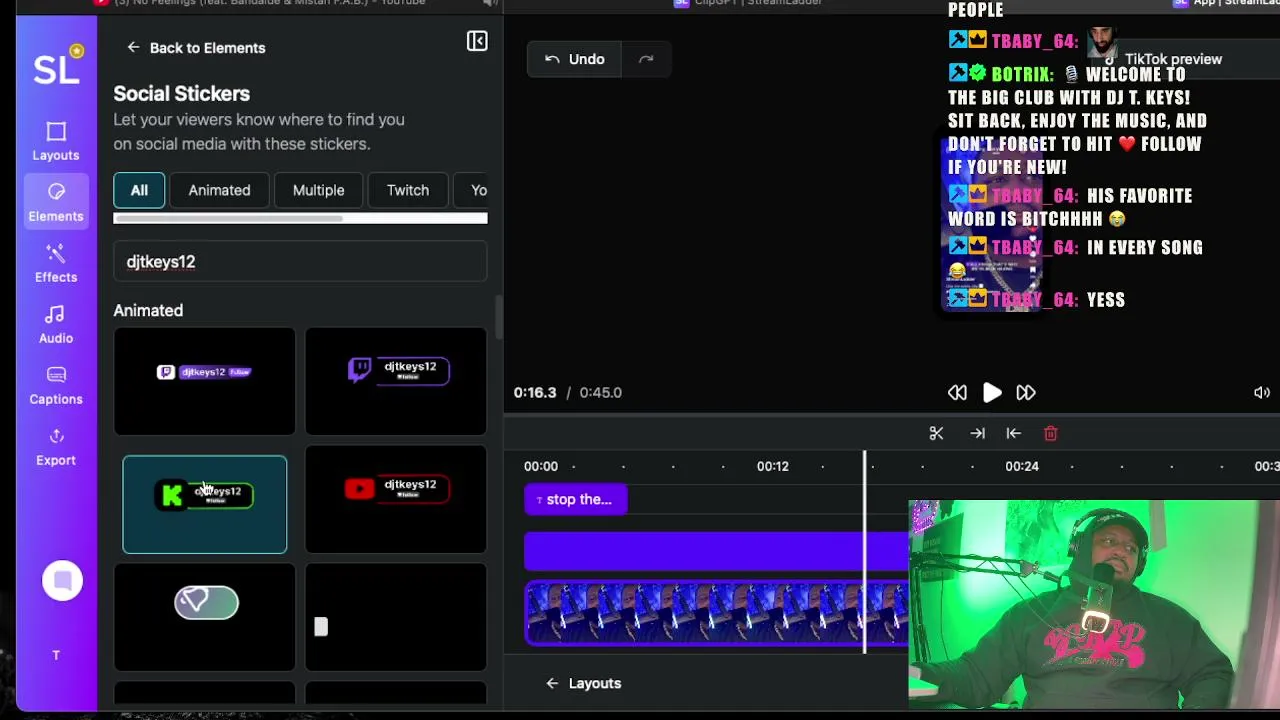This screenshot has height=720, width=1280.
Task: Collapse the side panel
Action: (x=477, y=41)
